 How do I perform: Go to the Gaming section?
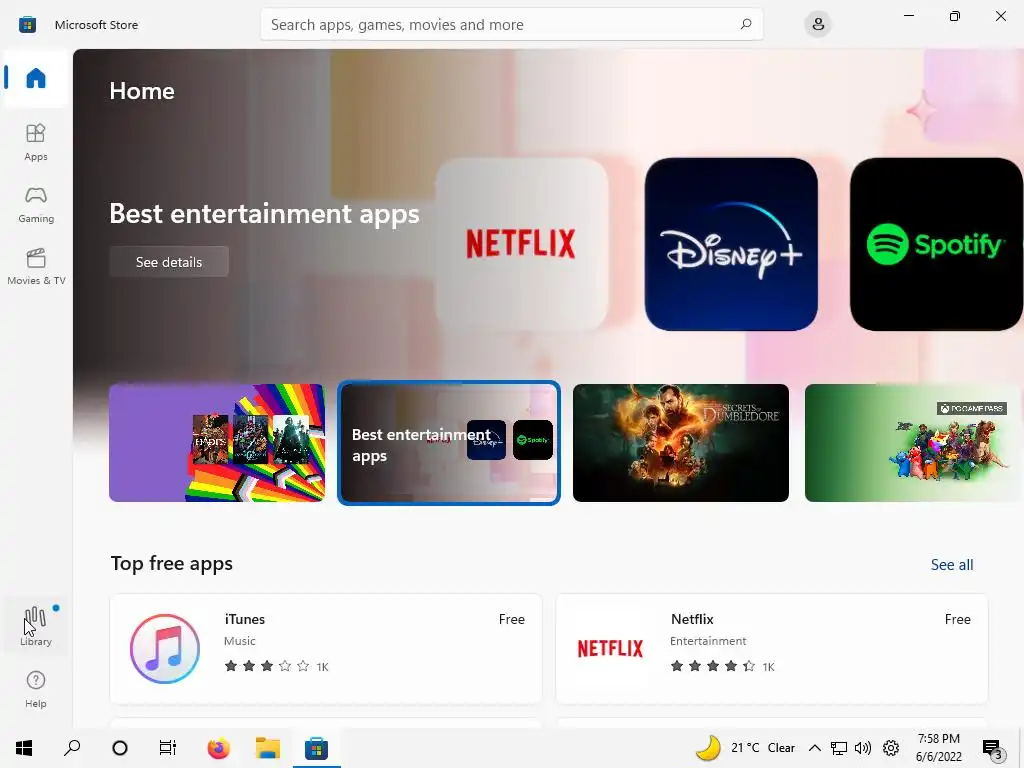(x=36, y=204)
